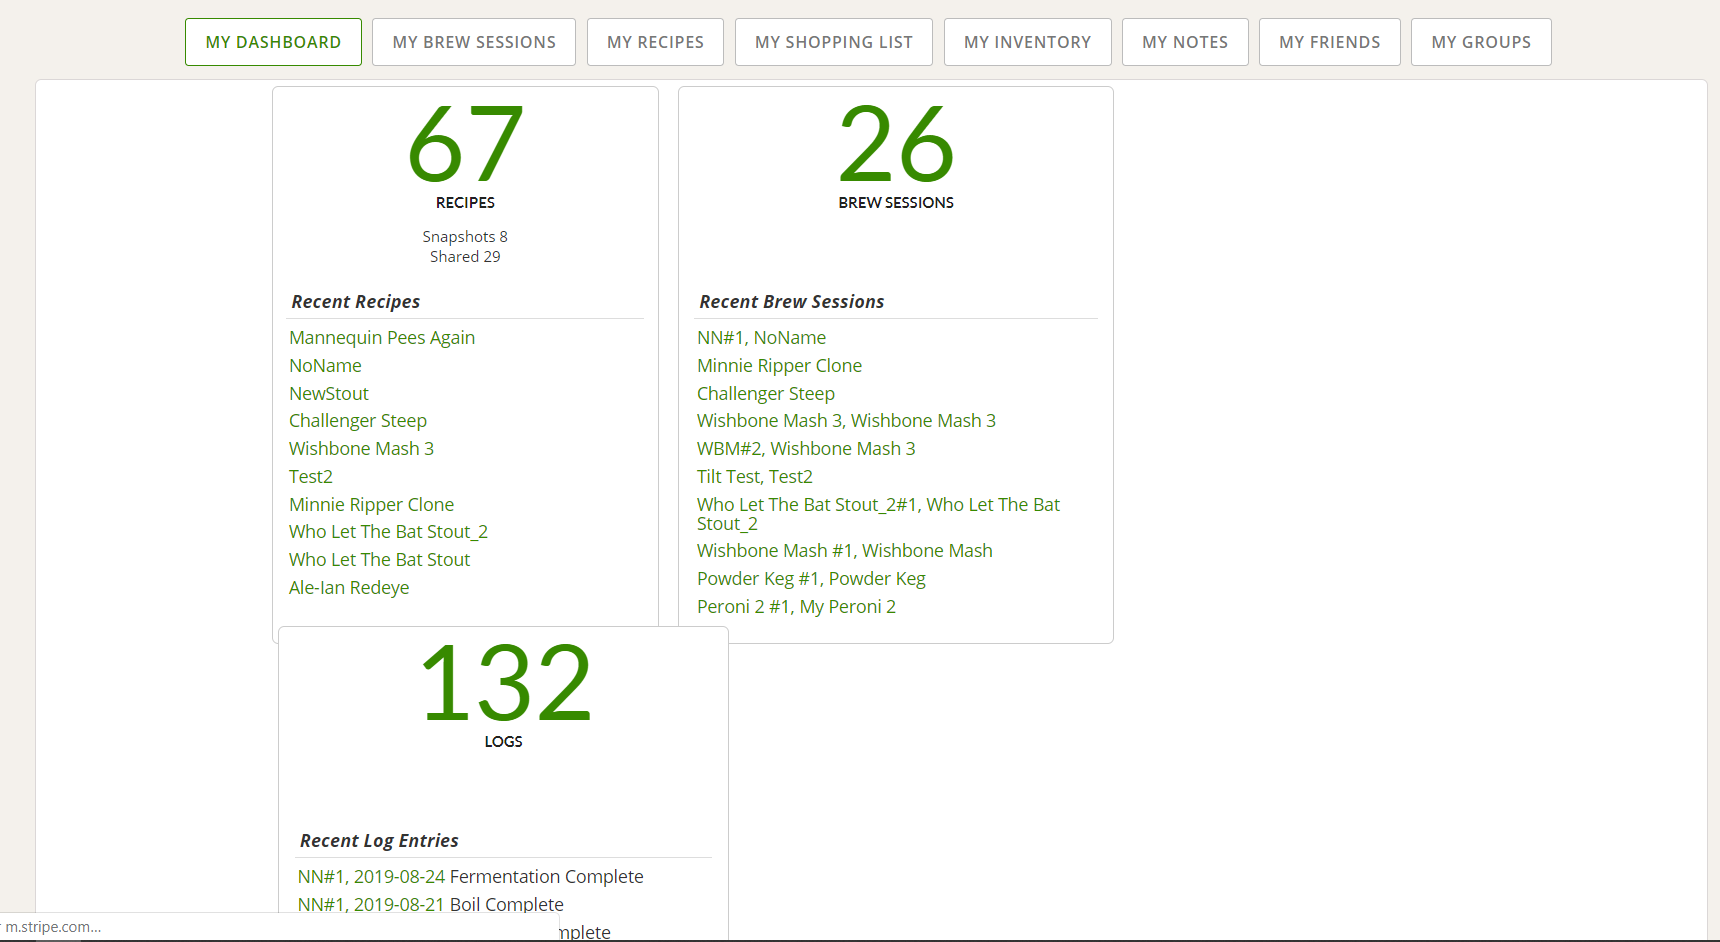Open Powder Keg #1 brew session

(x=811, y=579)
